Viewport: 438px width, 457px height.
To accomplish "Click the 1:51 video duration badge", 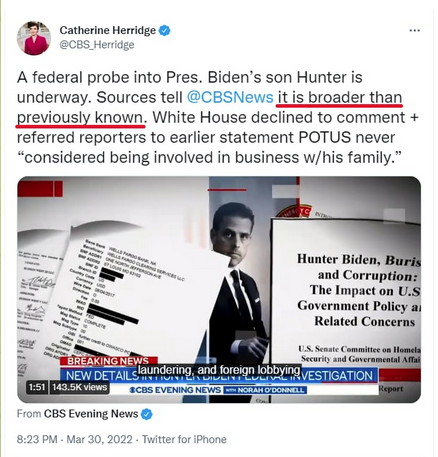I will [37, 387].
